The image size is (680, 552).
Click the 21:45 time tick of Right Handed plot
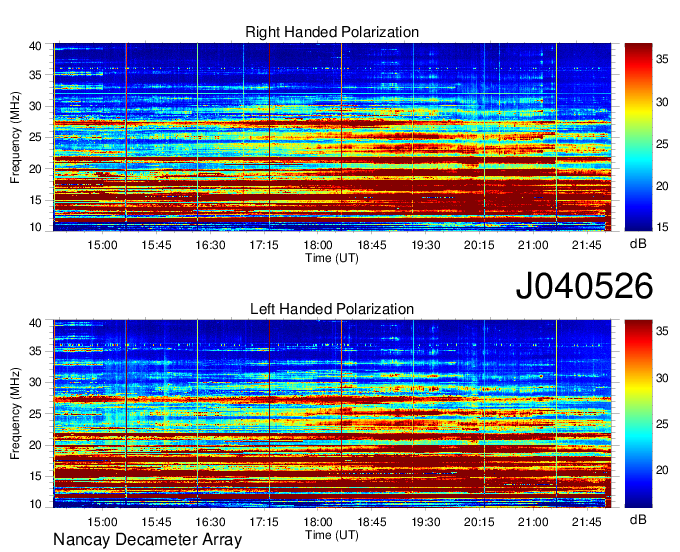point(587,245)
